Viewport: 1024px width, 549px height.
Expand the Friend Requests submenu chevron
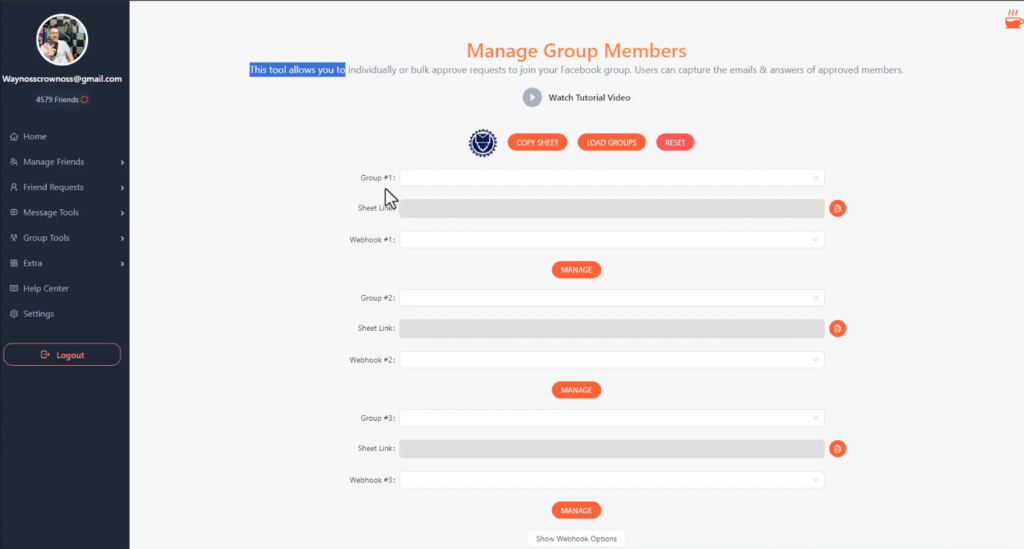click(122, 187)
